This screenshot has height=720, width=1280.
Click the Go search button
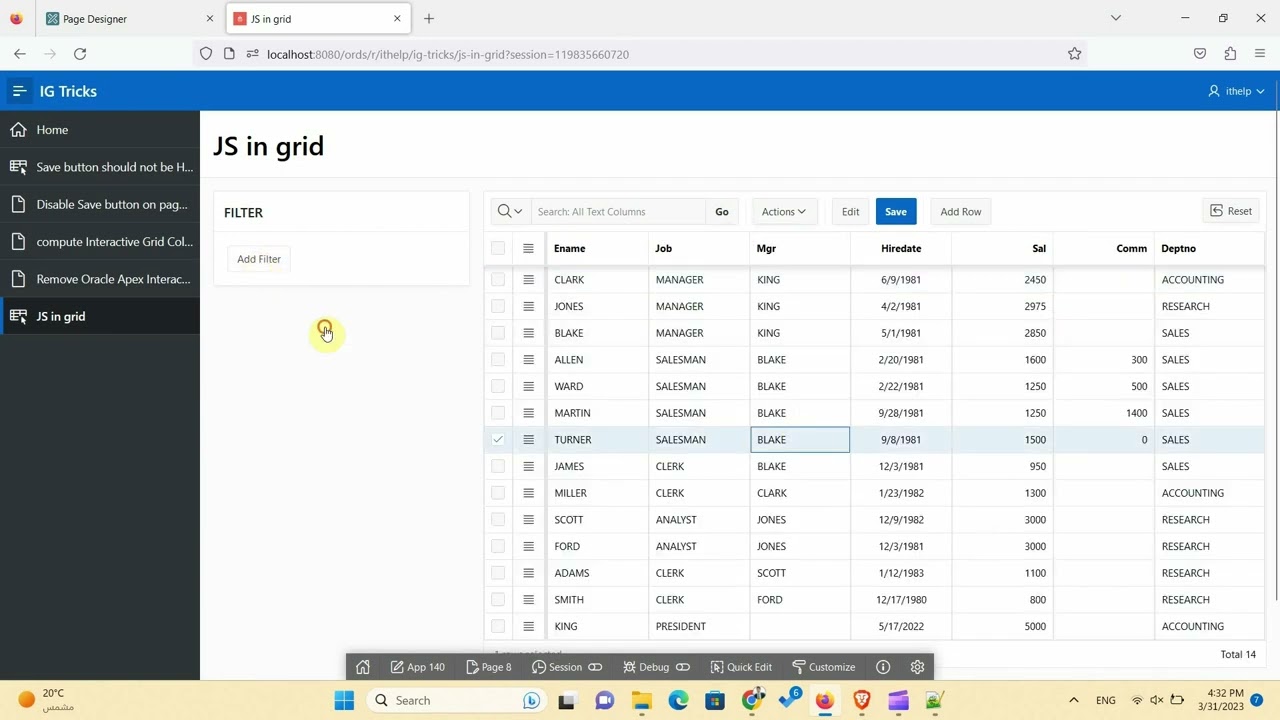(x=722, y=211)
